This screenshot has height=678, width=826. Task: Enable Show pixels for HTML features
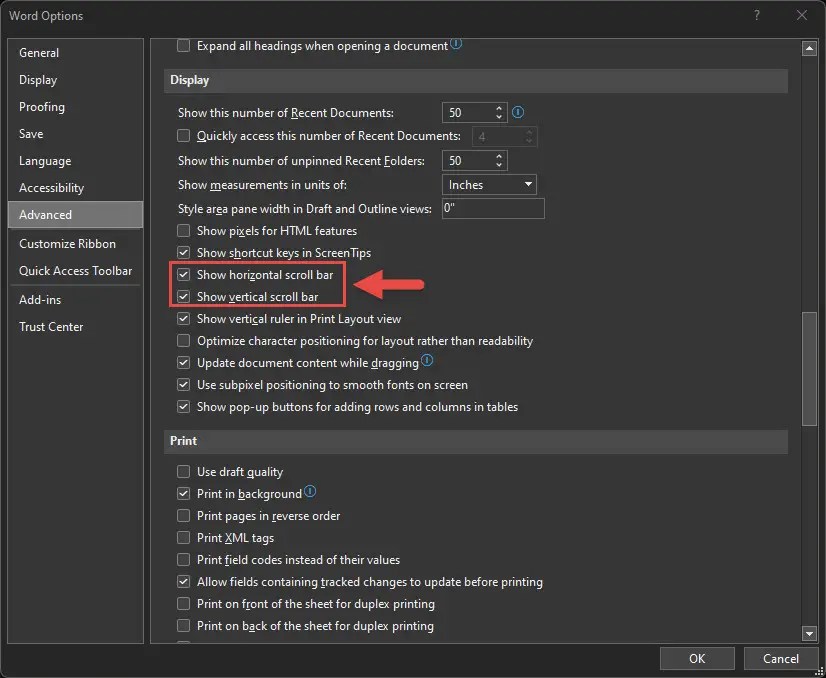(184, 230)
